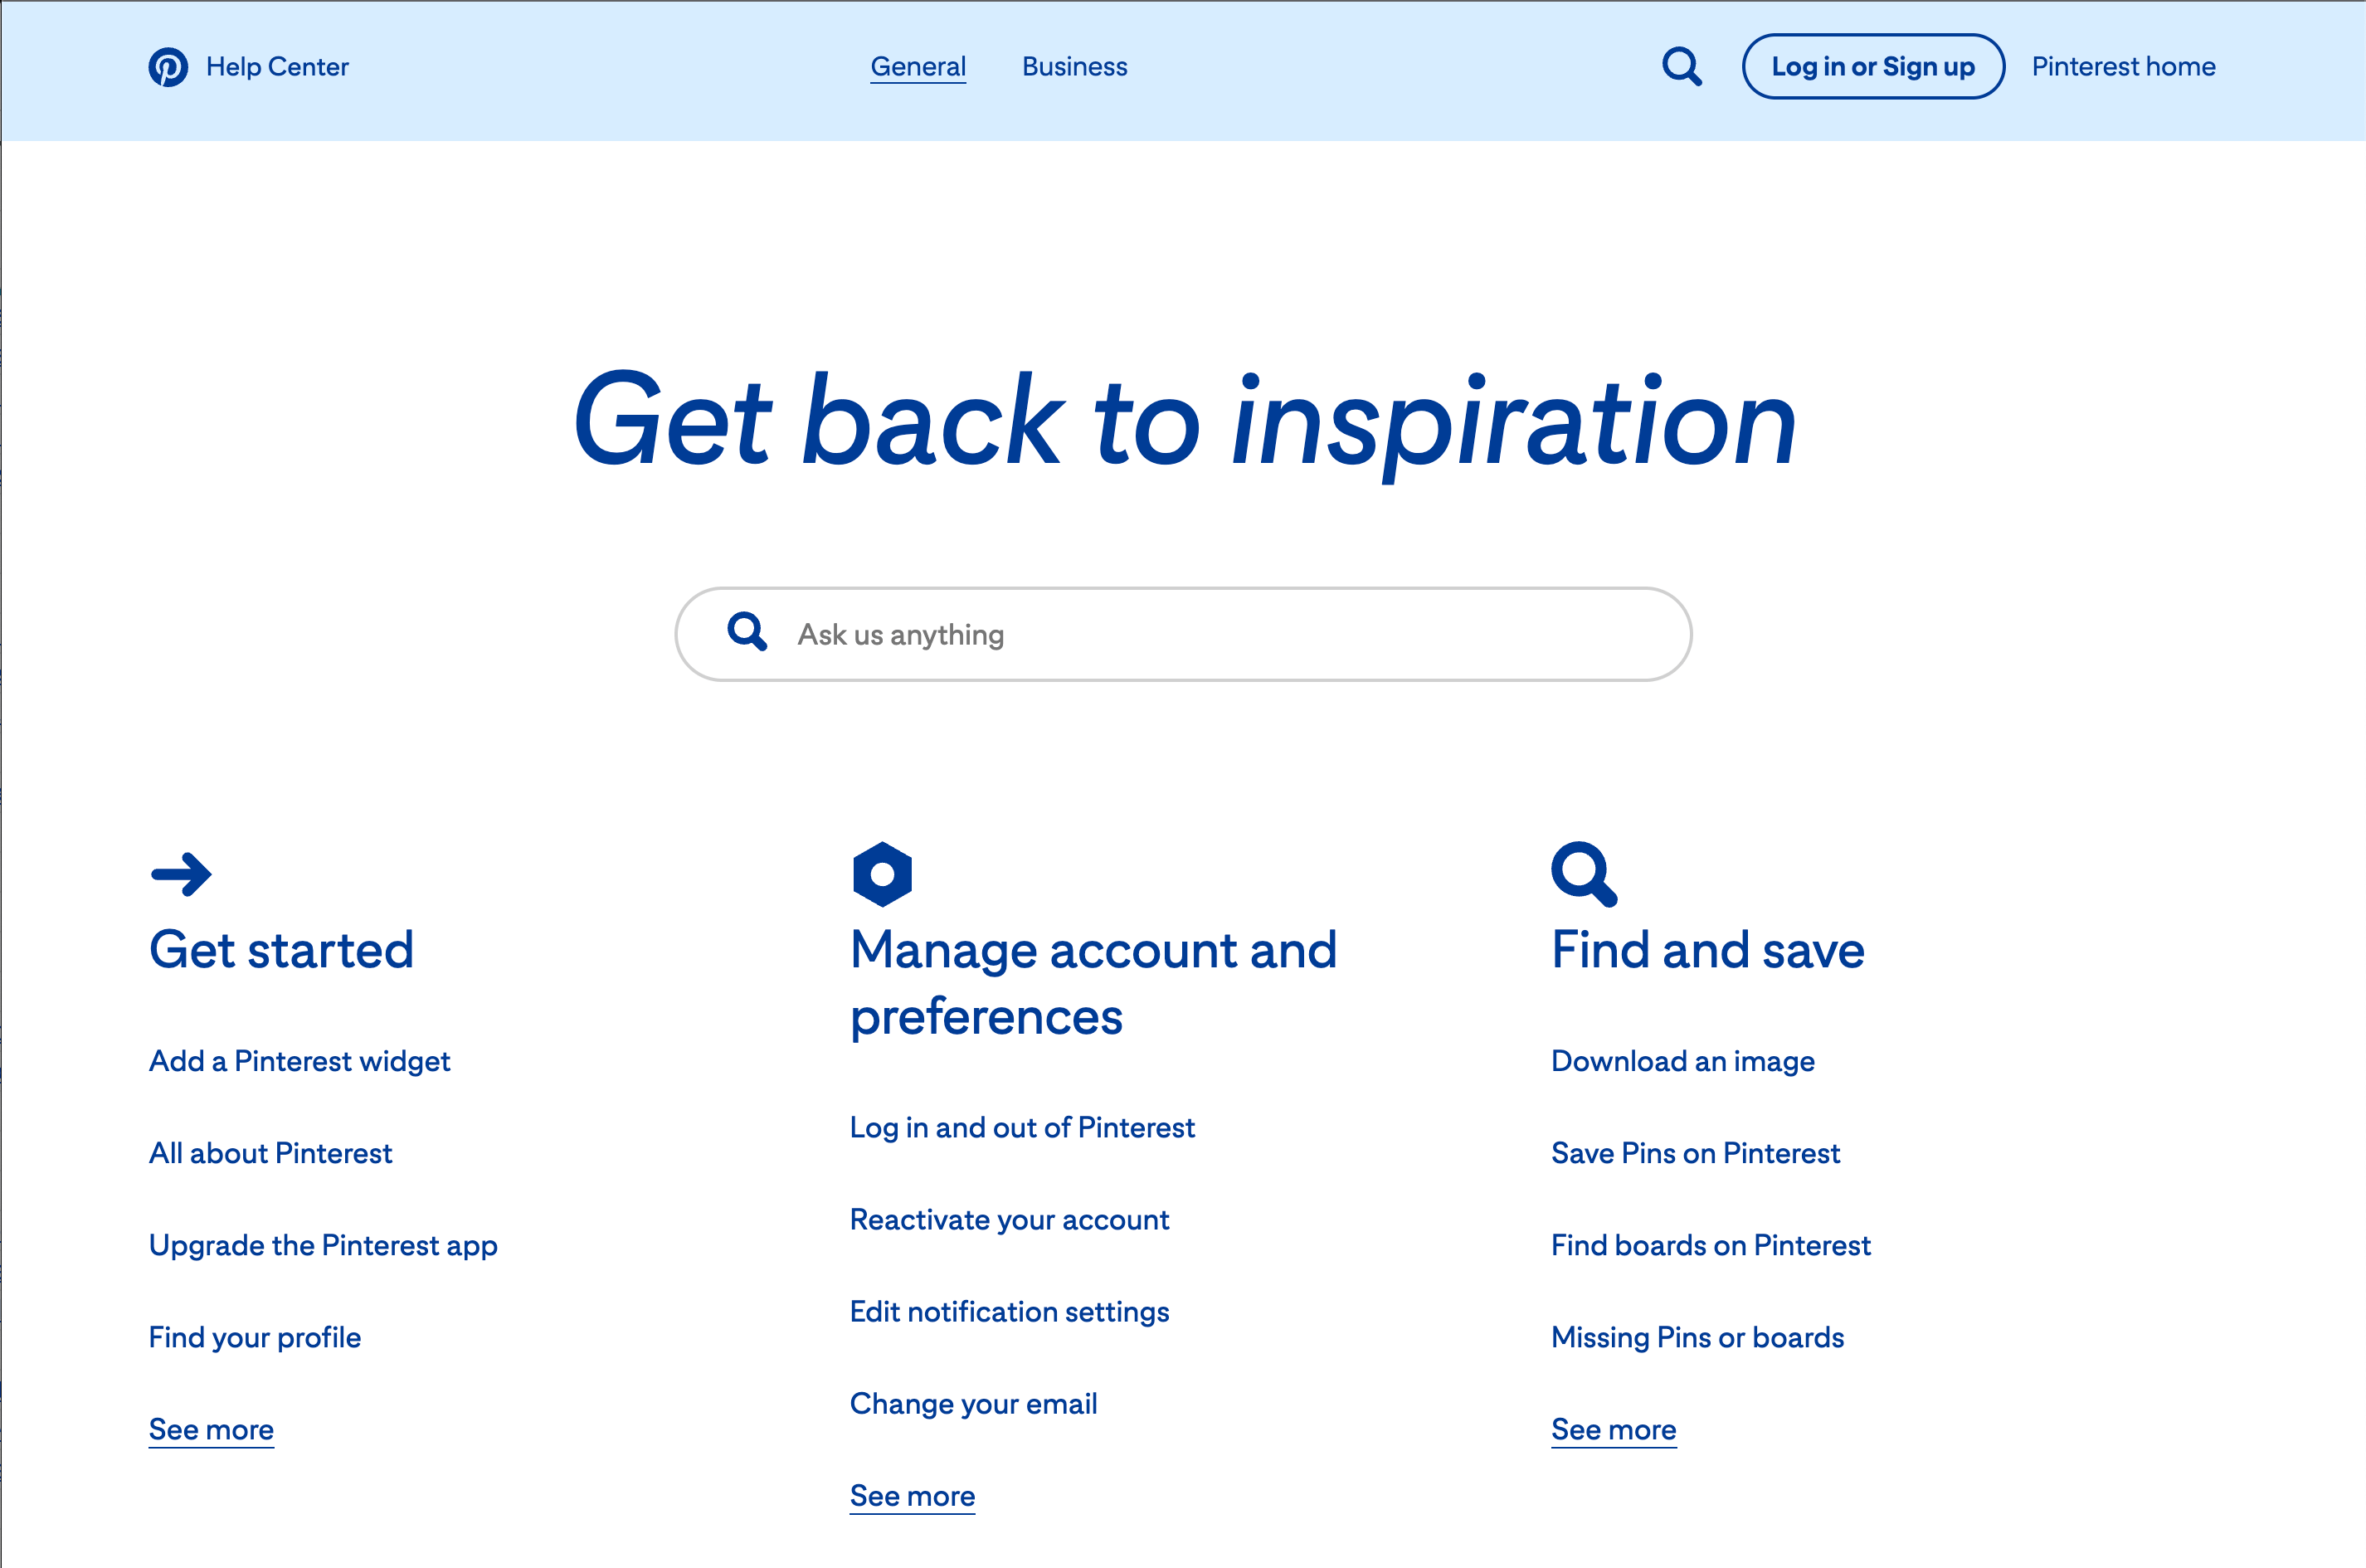The width and height of the screenshot is (2366, 1568).
Task: Click the search icon in Help Center header
Action: point(1682,66)
